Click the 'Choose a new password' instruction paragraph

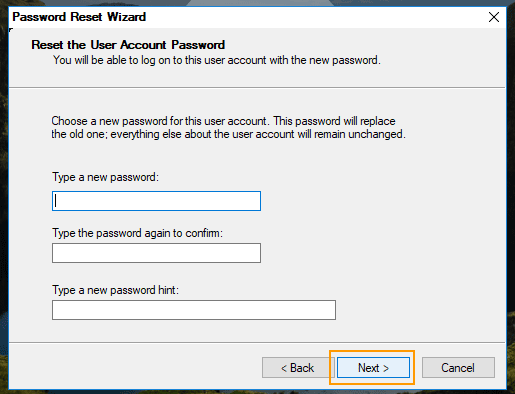(x=228, y=128)
